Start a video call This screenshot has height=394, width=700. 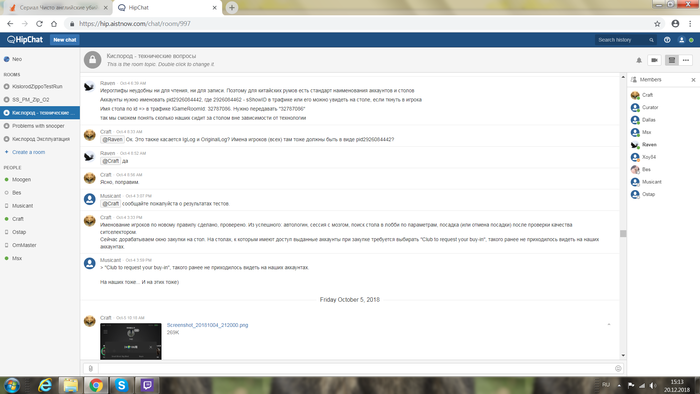click(654, 60)
